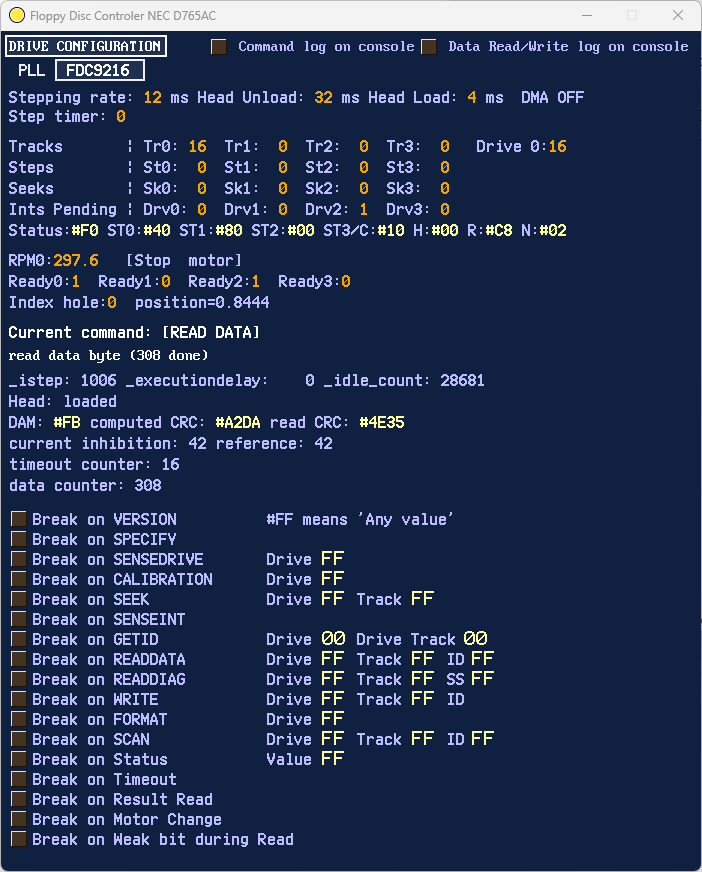The height and width of the screenshot is (872, 702).
Task: Check Break on SENSEDRIVE box
Action: (19, 559)
